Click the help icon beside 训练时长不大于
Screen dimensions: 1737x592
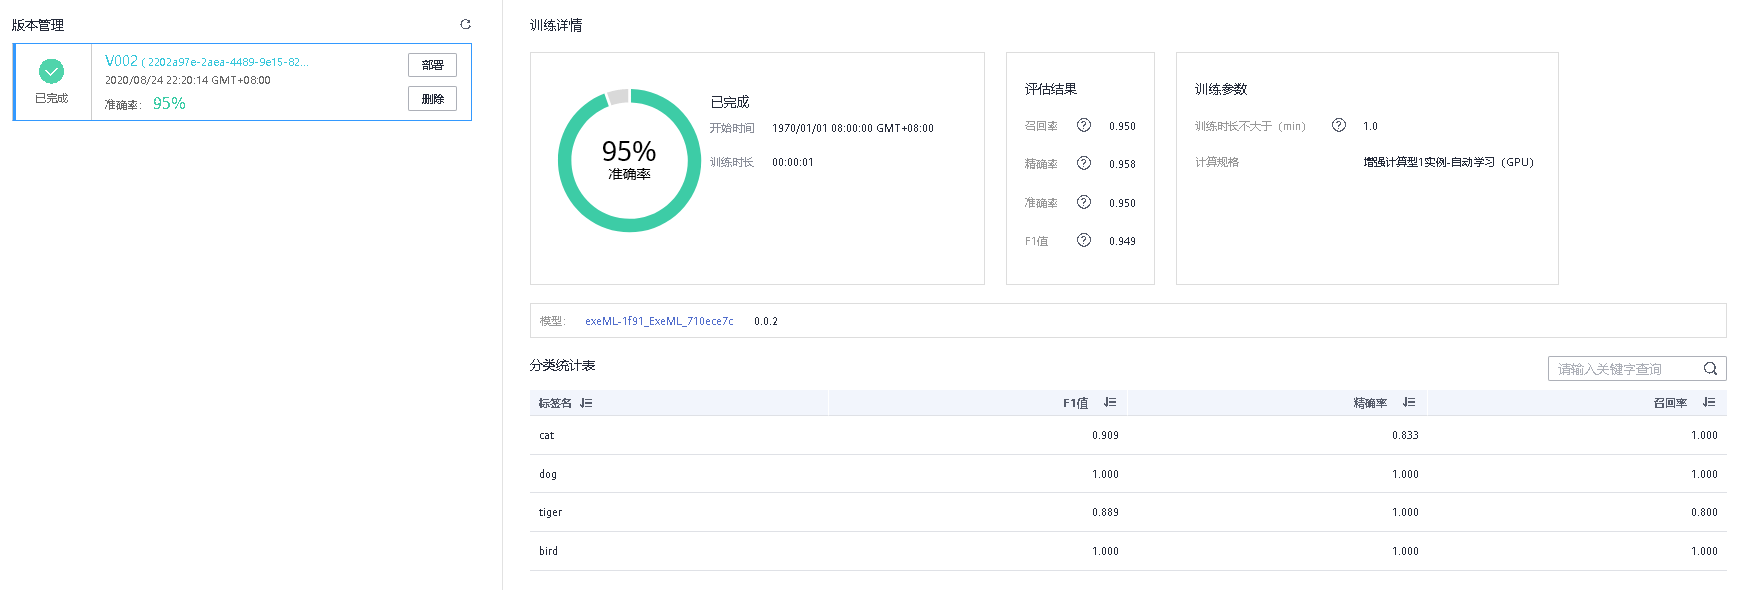[x=1338, y=125]
